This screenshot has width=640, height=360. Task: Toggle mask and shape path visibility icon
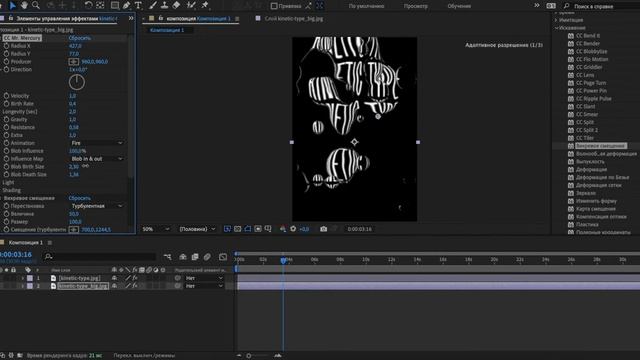(248, 229)
